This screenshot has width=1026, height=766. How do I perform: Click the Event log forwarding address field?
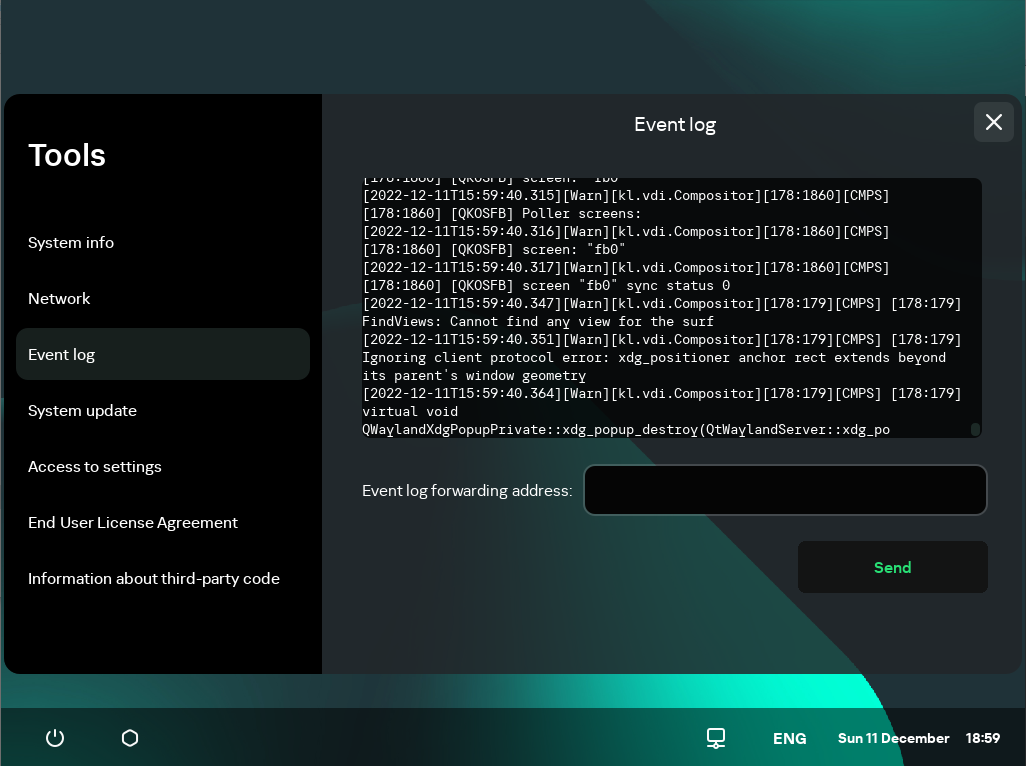tap(785, 490)
